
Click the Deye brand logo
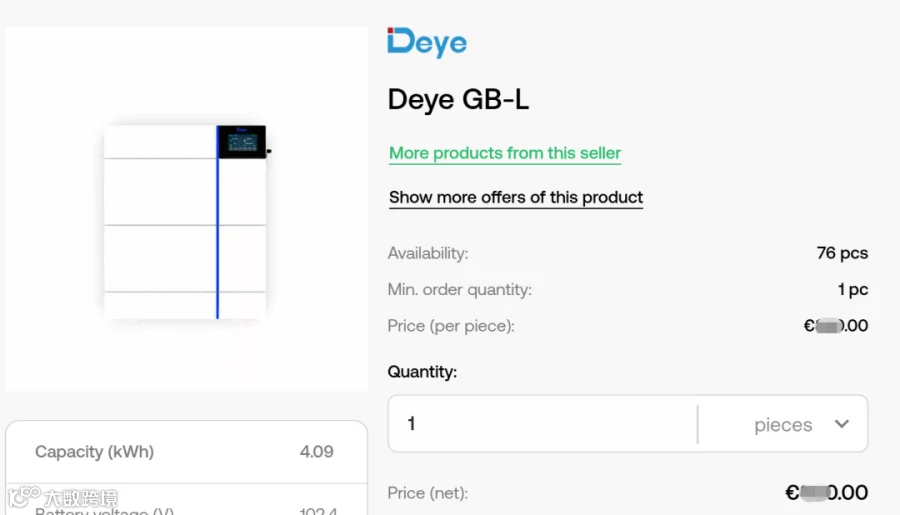coord(427,42)
